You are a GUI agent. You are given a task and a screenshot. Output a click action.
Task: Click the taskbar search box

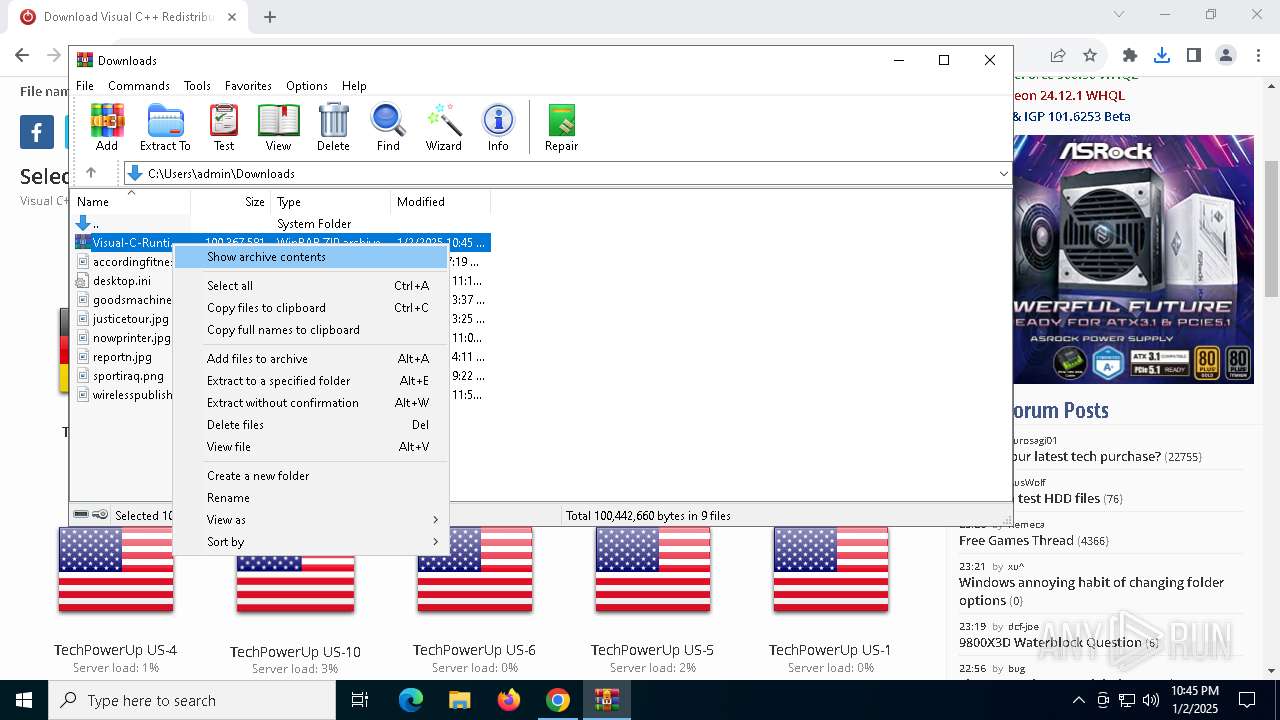(192, 700)
